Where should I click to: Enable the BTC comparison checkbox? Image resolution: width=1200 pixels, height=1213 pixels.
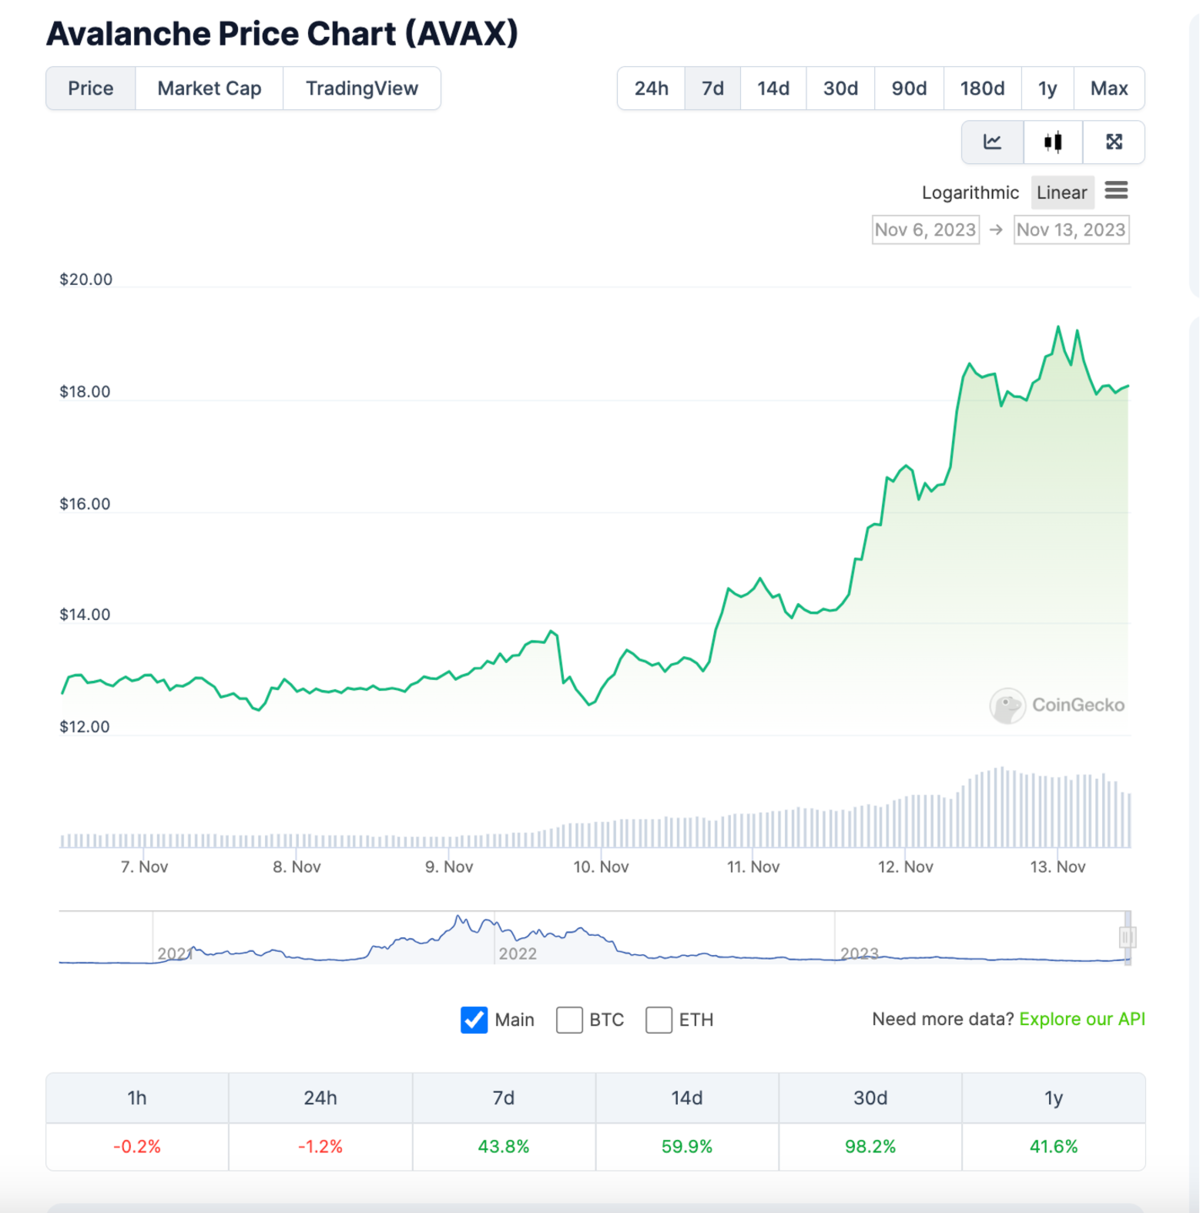pos(569,1020)
